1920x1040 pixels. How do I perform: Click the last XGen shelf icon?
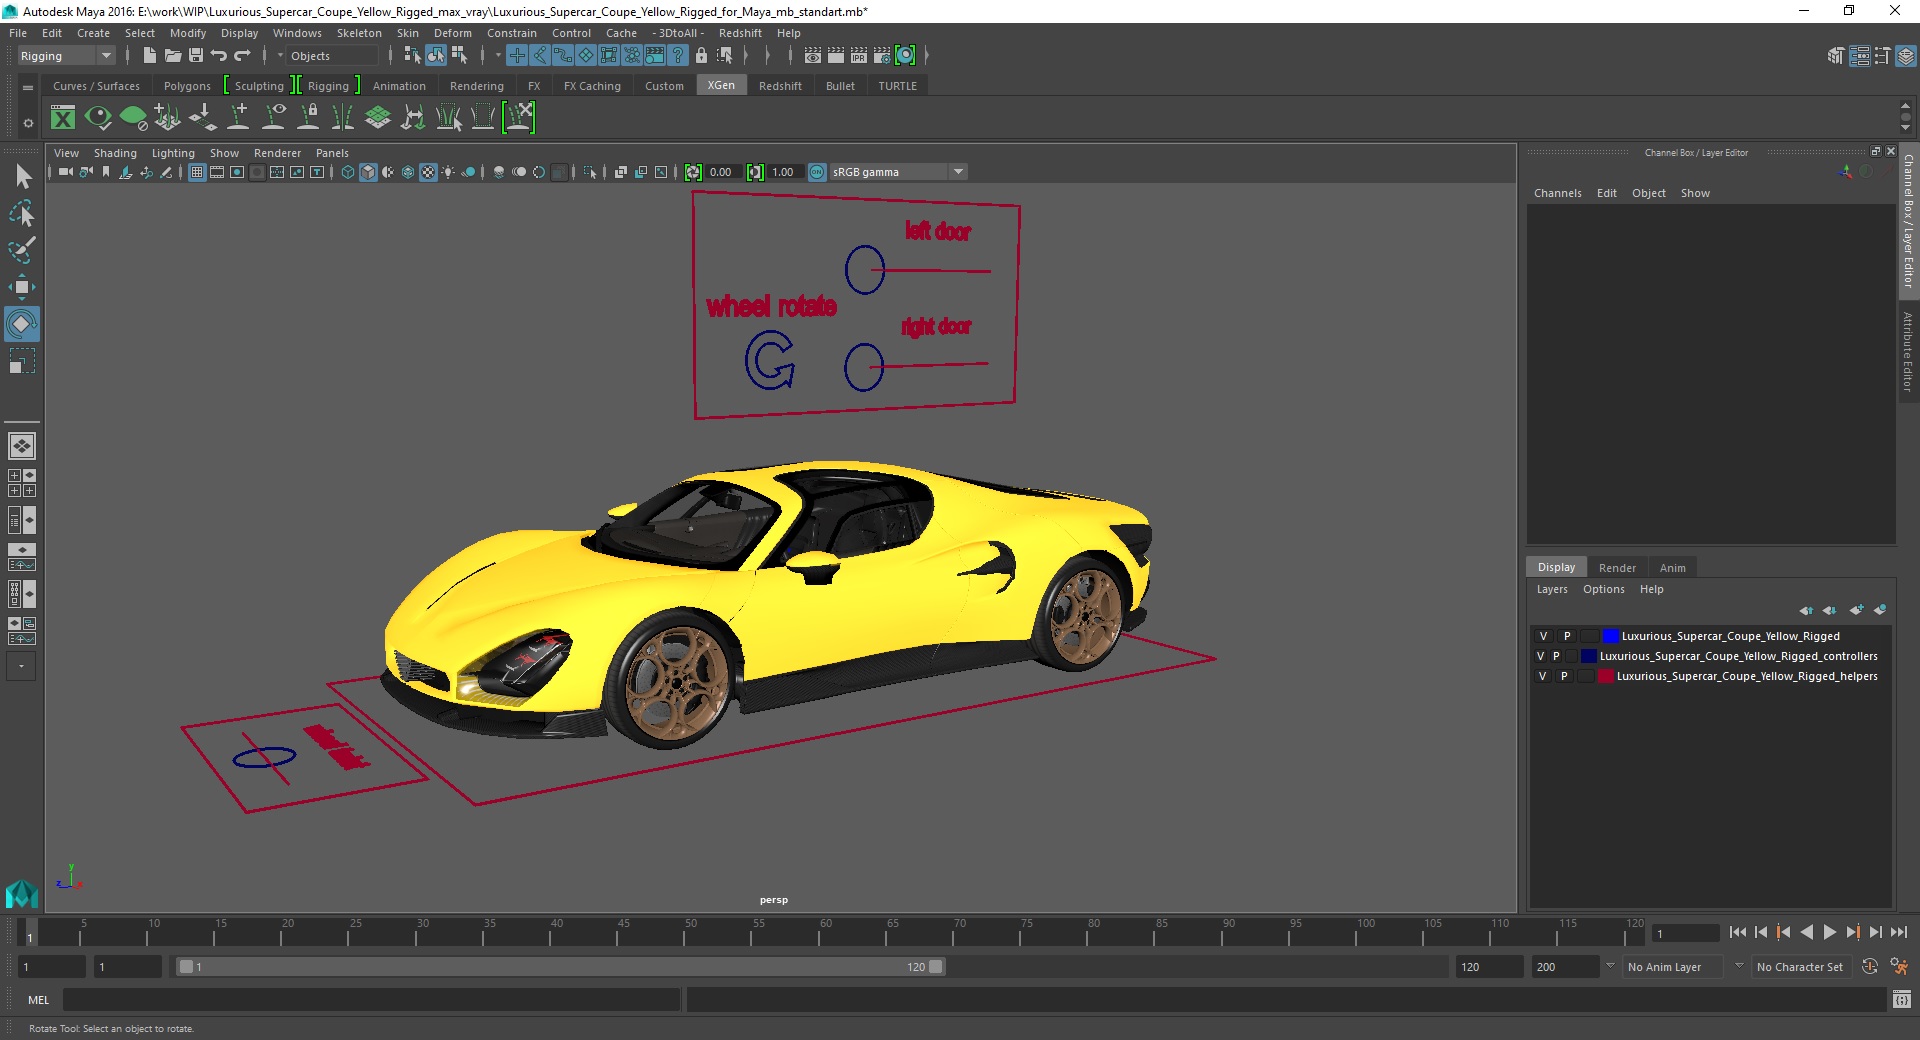click(x=519, y=118)
